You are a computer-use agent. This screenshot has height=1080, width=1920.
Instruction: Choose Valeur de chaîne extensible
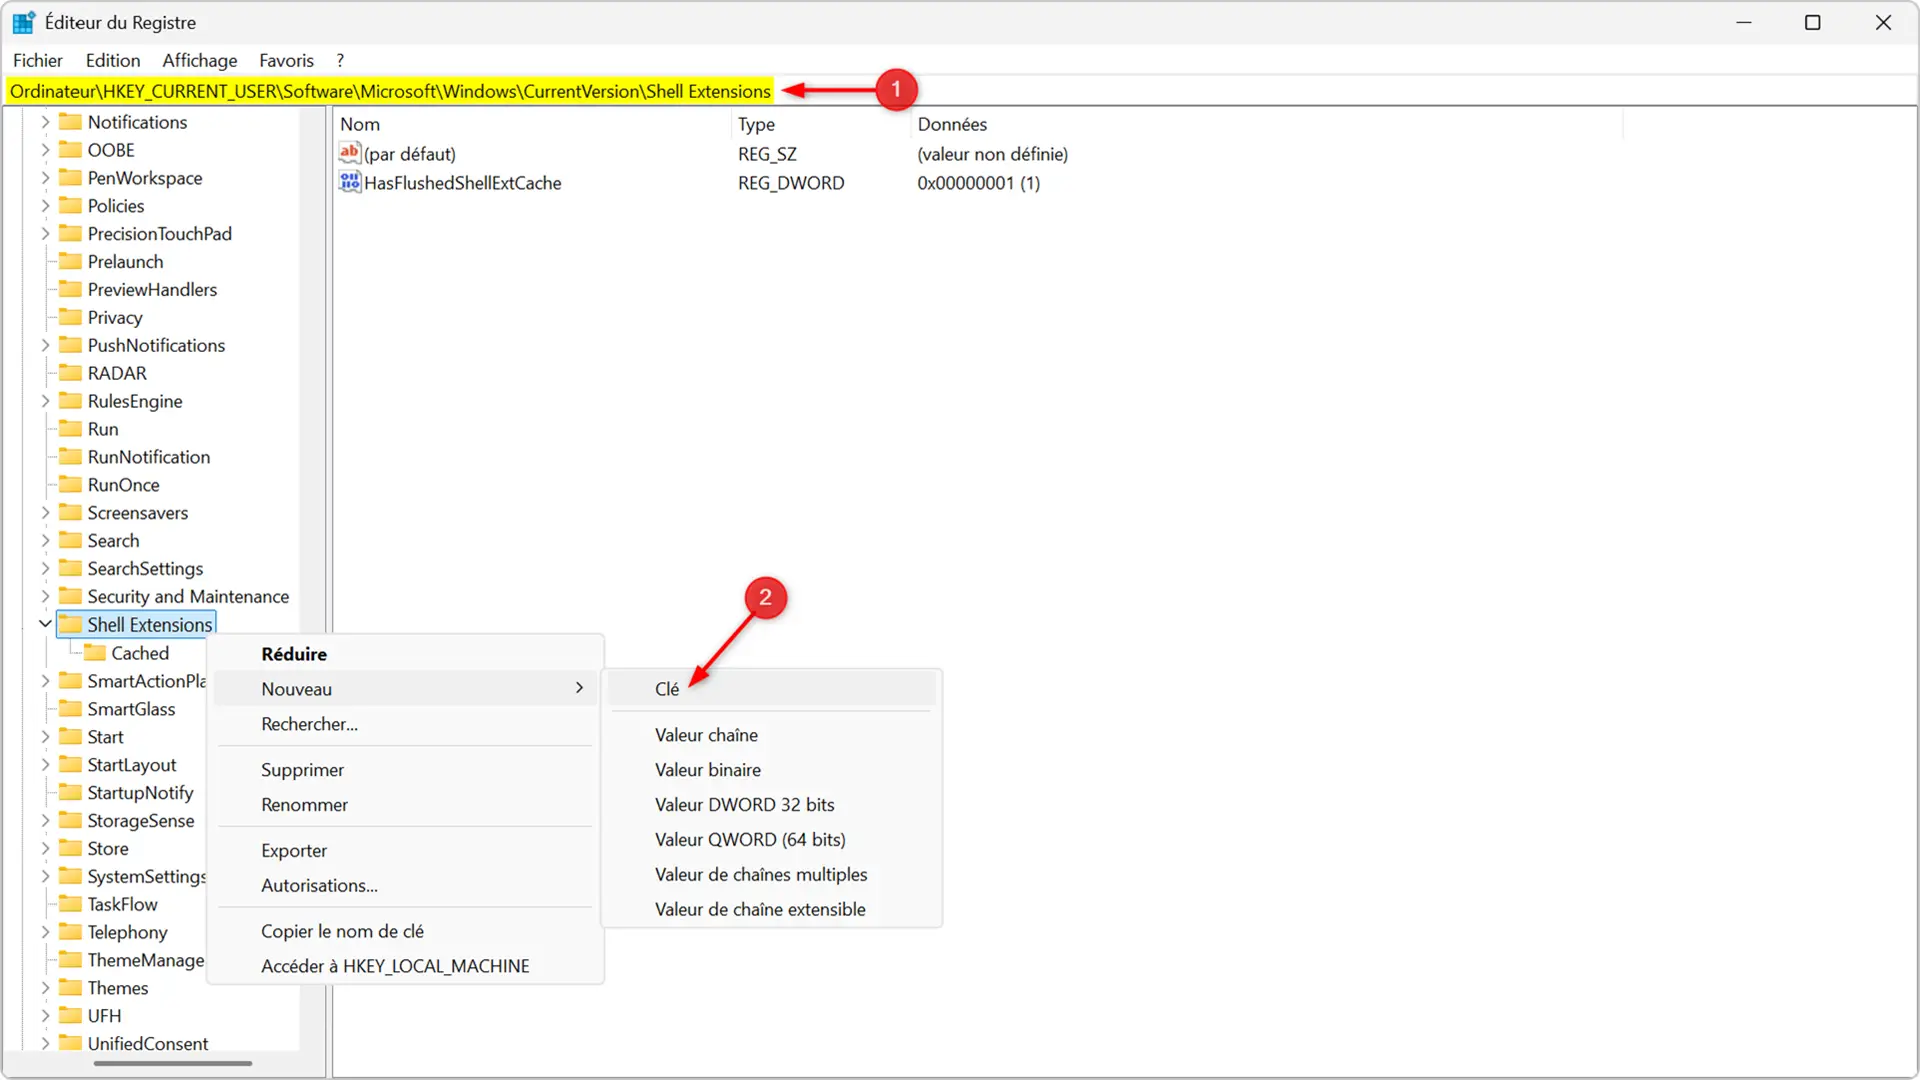tap(774, 910)
